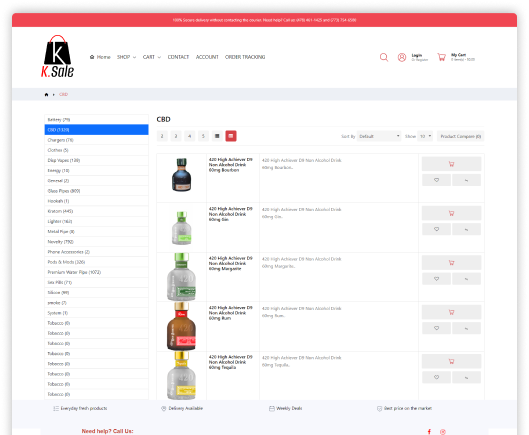Expand the CART menu
This screenshot has width=529, height=435.
click(152, 57)
